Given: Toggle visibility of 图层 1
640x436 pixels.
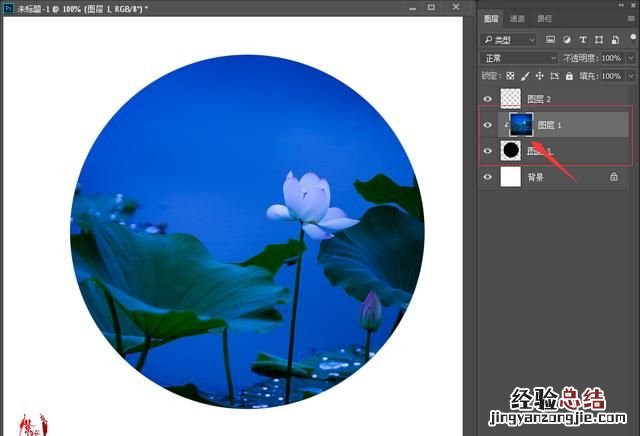Looking at the screenshot, I should (x=488, y=125).
